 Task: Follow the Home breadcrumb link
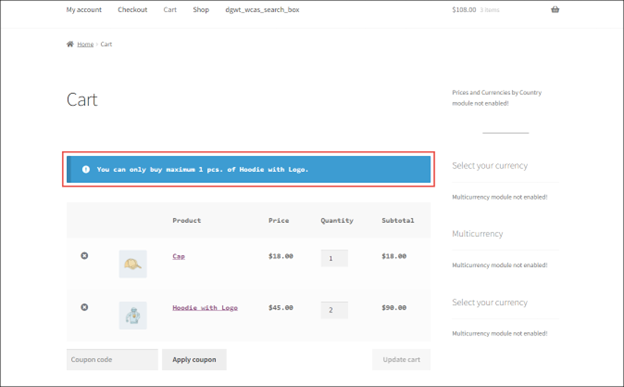pyautogui.click(x=85, y=44)
